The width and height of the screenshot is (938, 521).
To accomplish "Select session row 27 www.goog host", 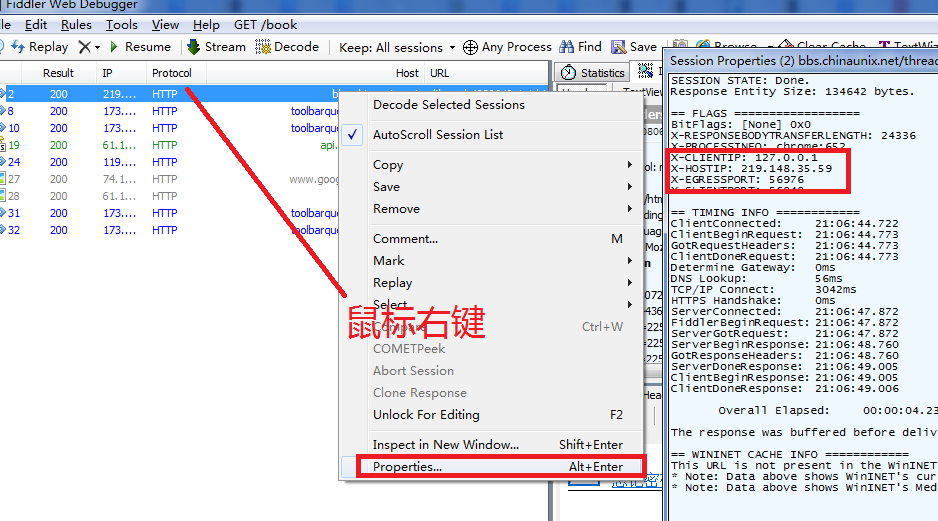I will point(169,179).
